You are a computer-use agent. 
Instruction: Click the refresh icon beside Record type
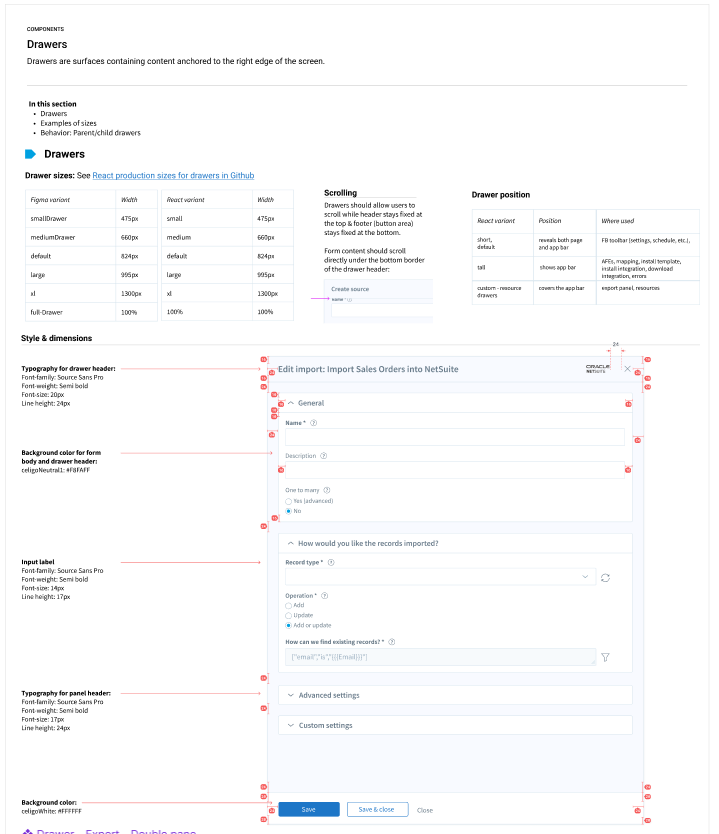[605, 578]
